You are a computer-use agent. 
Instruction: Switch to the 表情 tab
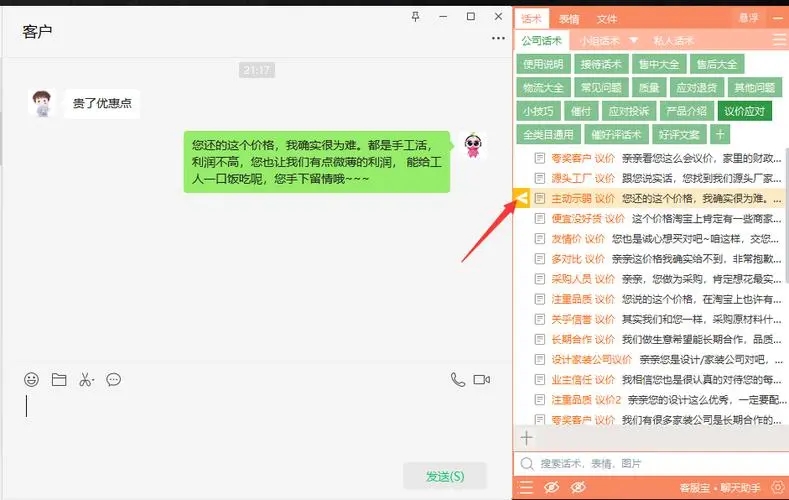point(569,19)
